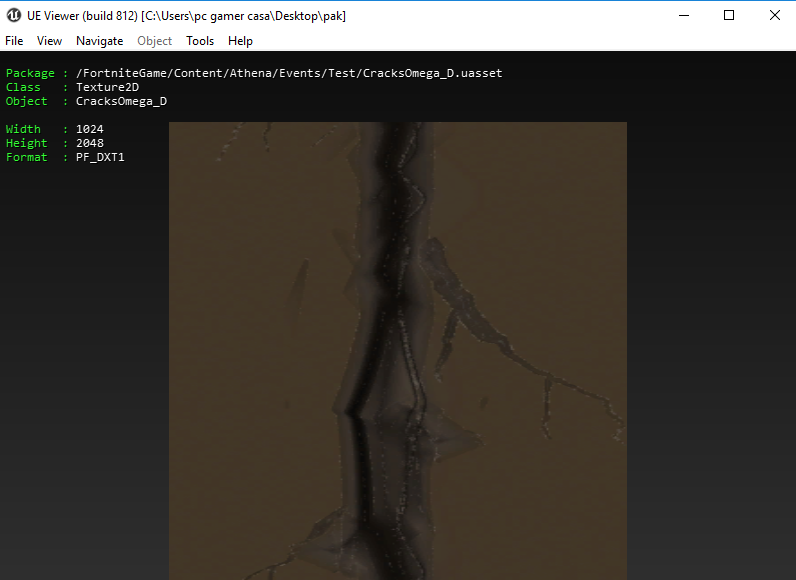
Task: Close the UE Viewer window
Action: click(774, 15)
